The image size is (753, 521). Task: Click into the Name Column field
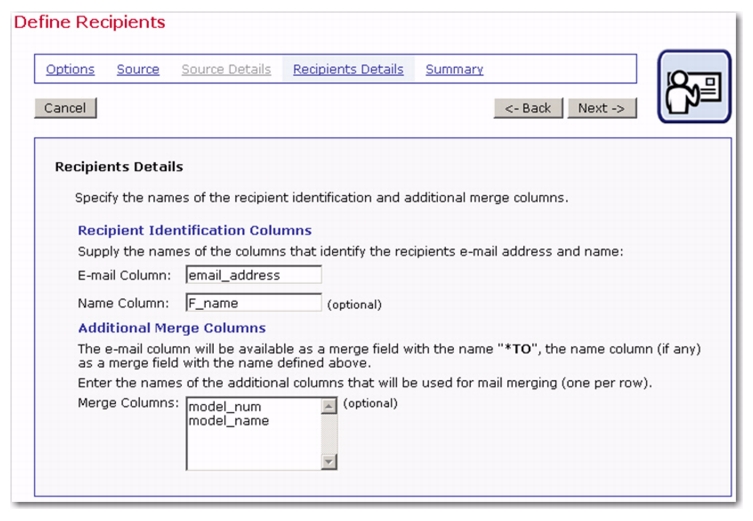253,302
